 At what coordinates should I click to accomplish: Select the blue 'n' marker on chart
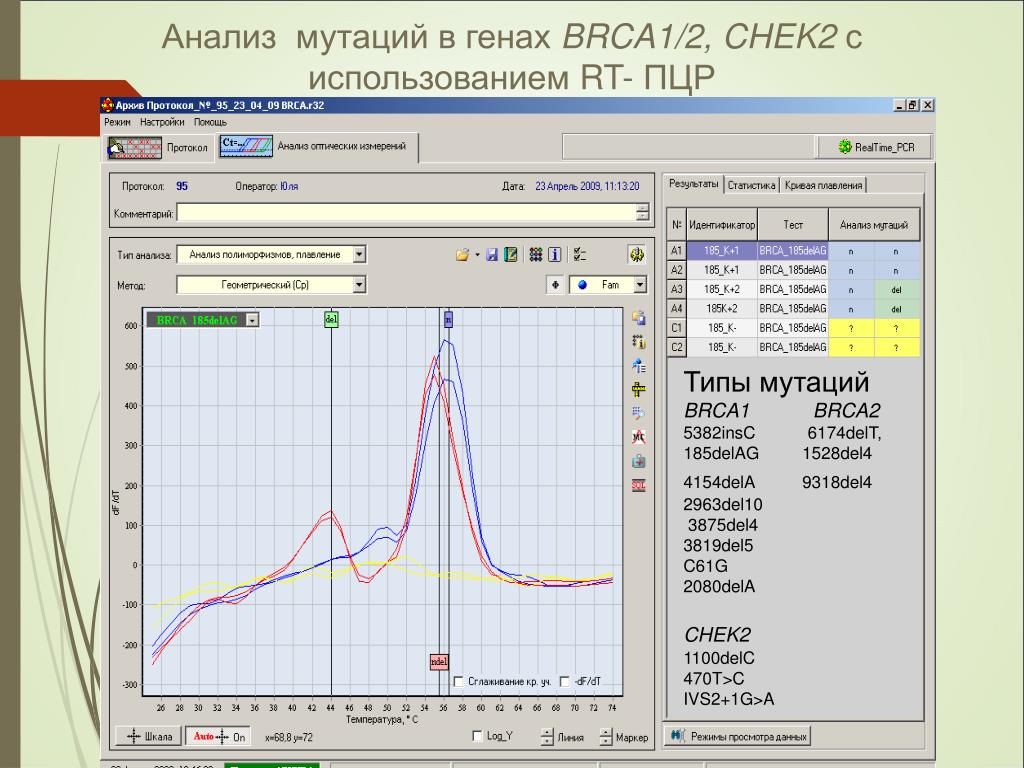(x=448, y=319)
